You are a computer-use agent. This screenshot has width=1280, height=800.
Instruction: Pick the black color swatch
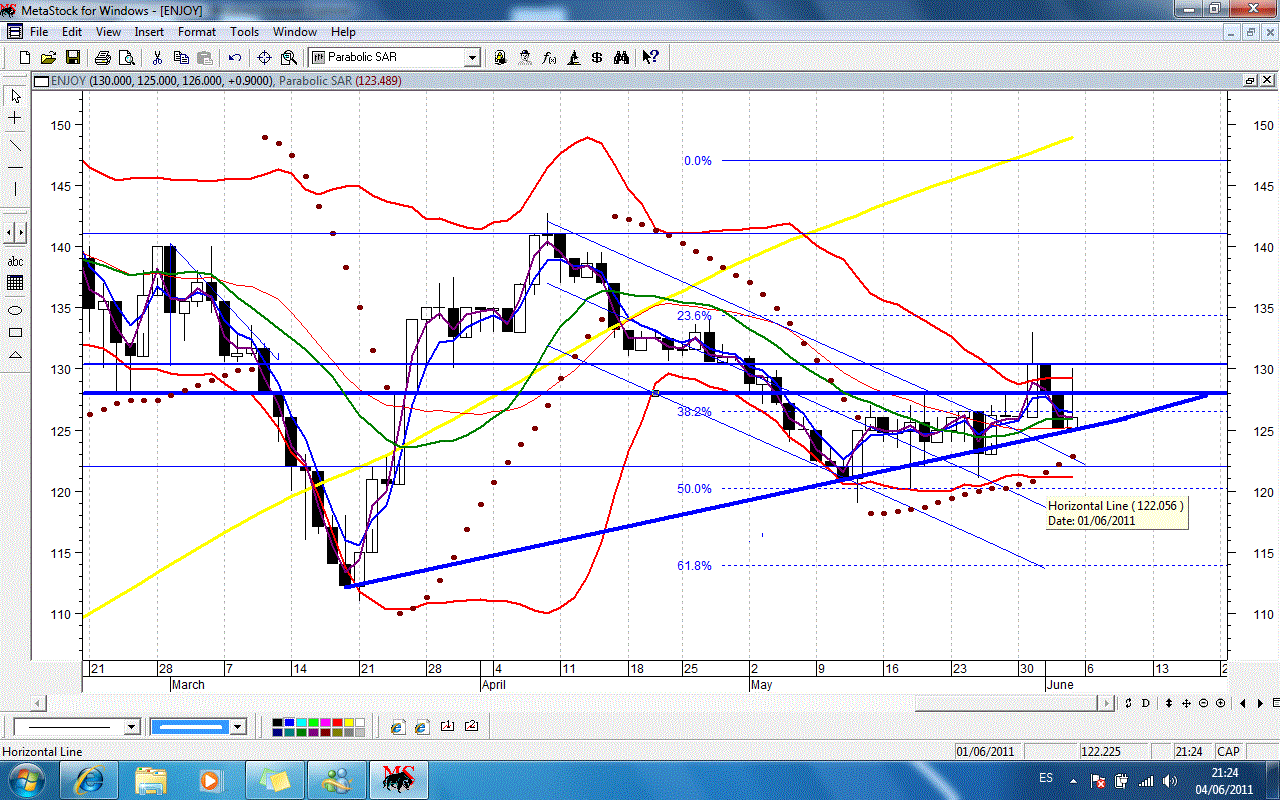[277, 722]
